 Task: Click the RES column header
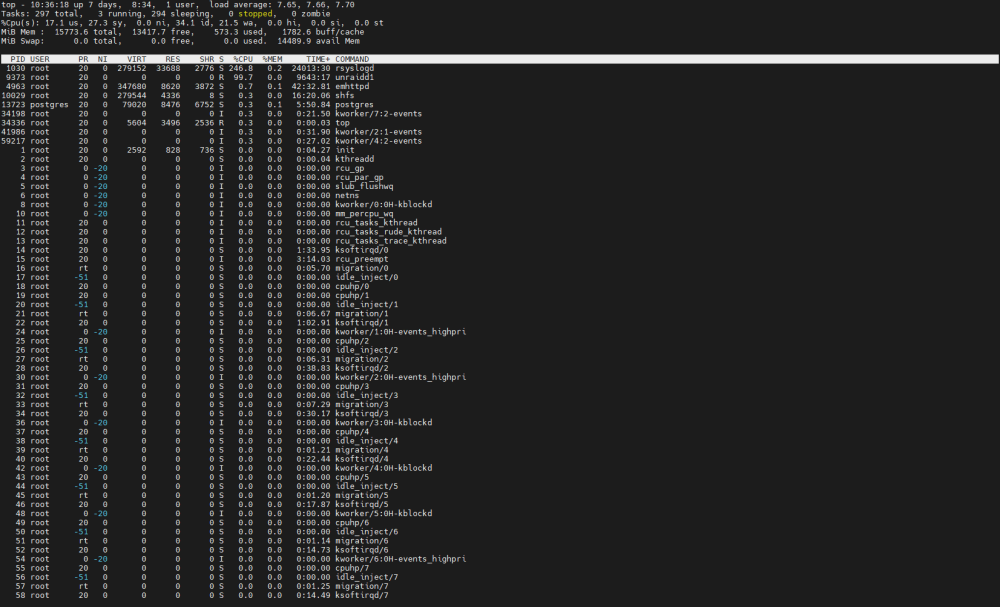[x=173, y=59]
